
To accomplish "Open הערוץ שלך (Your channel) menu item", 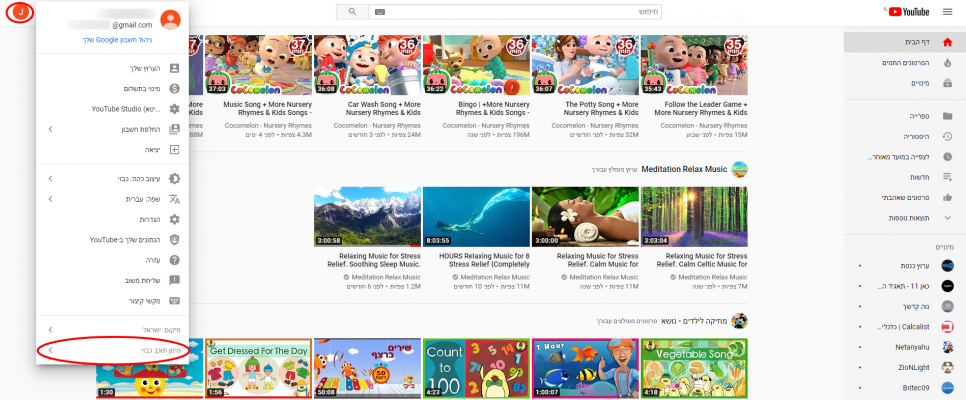I will [x=113, y=68].
